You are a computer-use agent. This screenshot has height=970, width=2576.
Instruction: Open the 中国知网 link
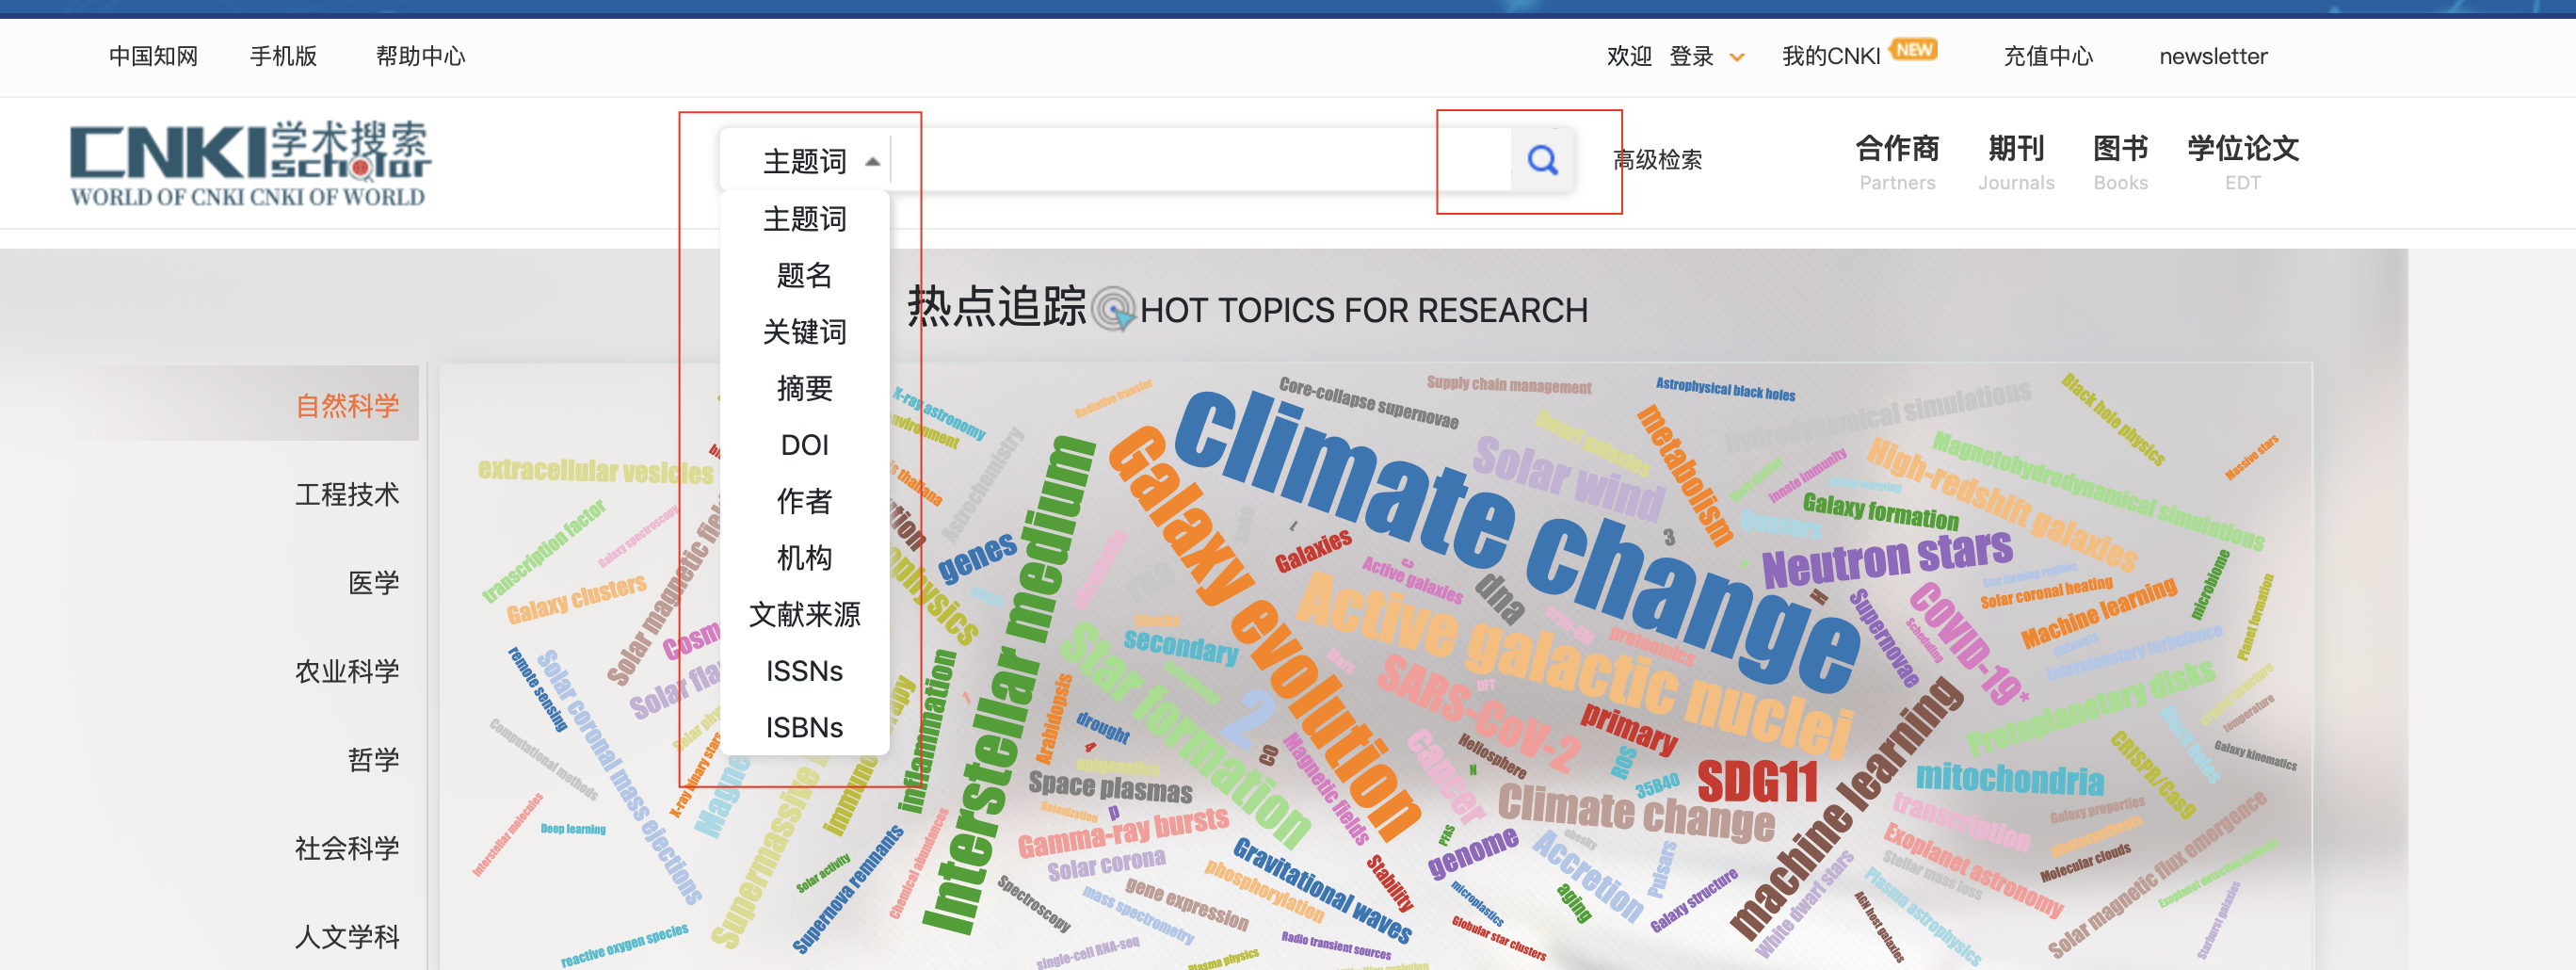153,57
